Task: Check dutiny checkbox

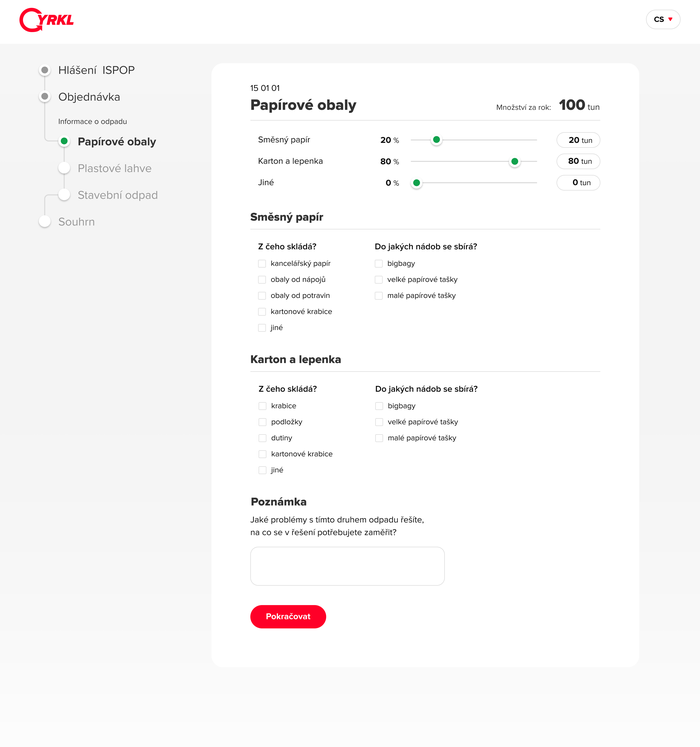Action: pos(262,438)
